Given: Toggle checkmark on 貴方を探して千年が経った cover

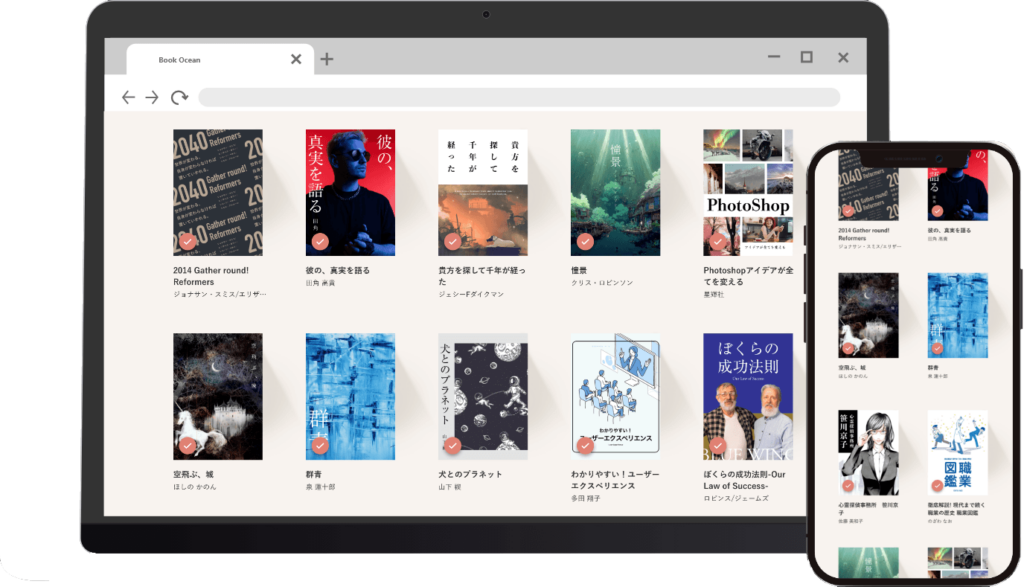Looking at the screenshot, I should coord(453,242).
